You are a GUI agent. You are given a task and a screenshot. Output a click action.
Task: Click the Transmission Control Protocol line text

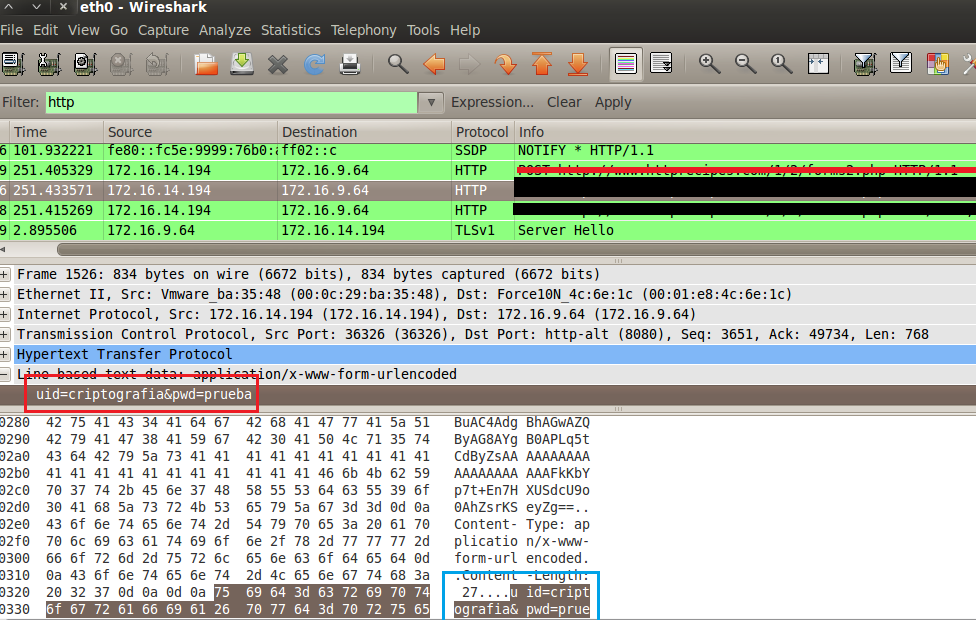[472, 334]
